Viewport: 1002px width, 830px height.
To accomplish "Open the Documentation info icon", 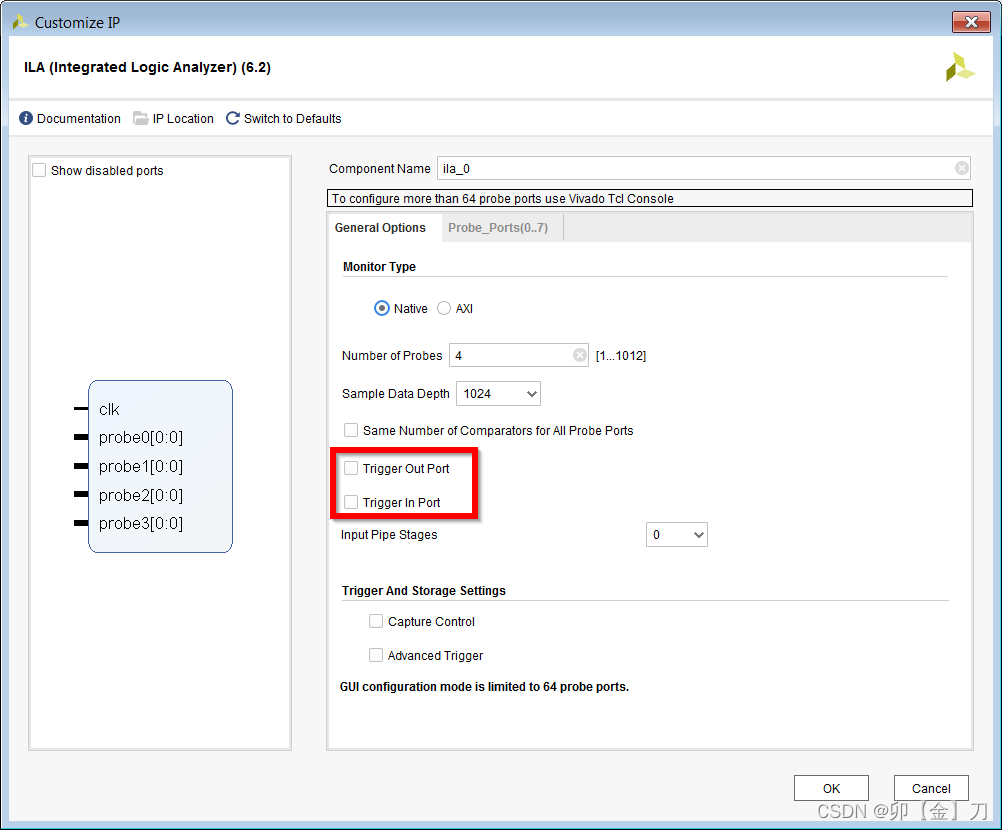I will click(x=26, y=118).
